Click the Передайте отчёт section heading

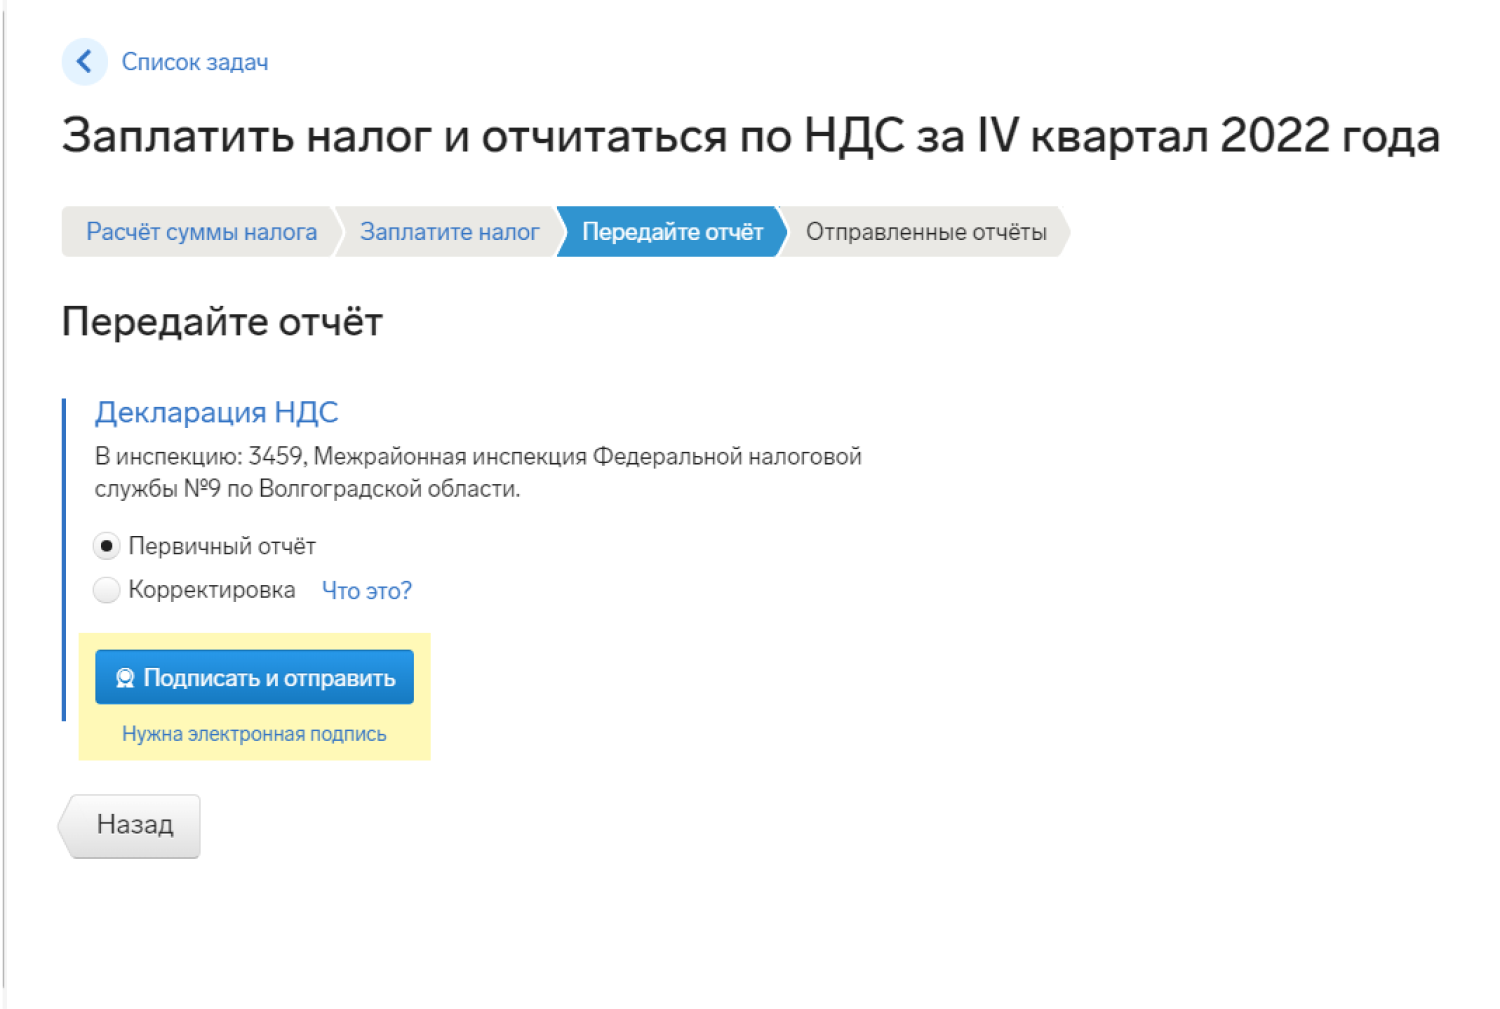coord(222,322)
